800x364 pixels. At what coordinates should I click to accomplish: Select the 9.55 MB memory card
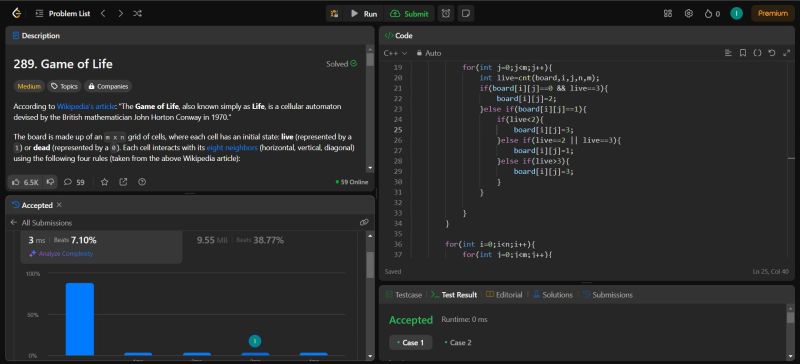click(x=240, y=240)
